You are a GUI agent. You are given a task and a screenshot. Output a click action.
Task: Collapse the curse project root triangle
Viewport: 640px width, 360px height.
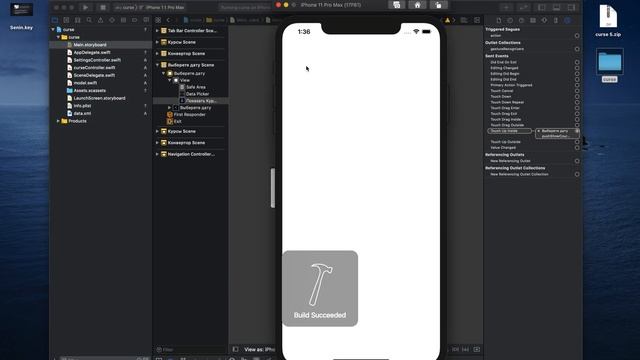point(53,29)
